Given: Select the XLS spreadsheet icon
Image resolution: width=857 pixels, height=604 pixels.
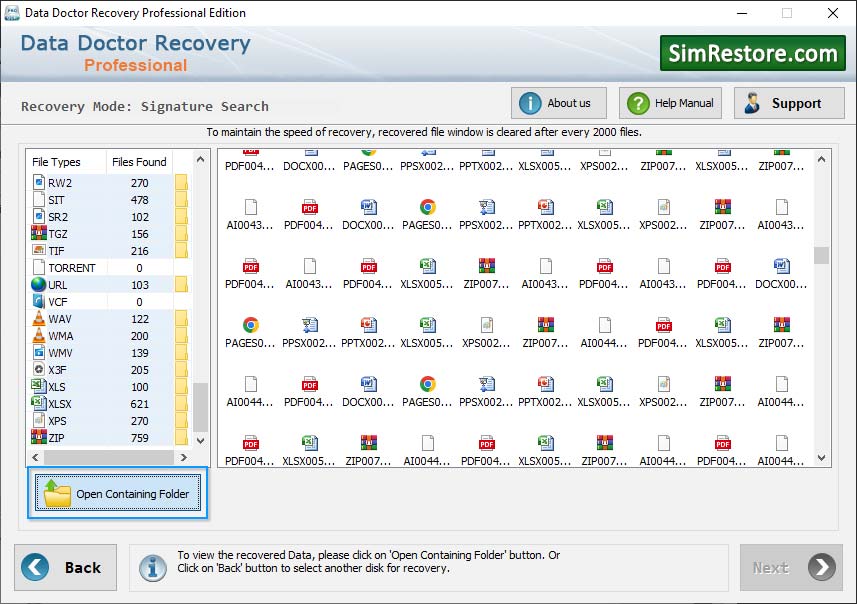Looking at the screenshot, I should tap(39, 386).
